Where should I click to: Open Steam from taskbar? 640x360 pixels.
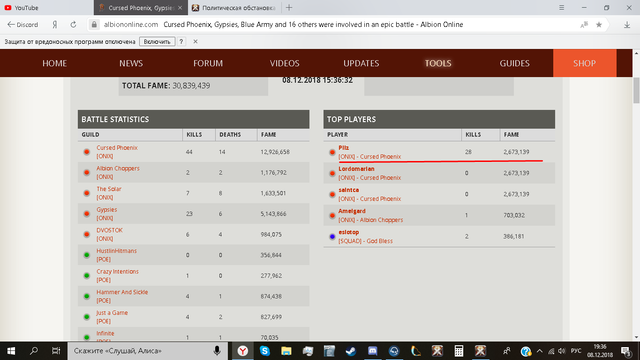351,351
